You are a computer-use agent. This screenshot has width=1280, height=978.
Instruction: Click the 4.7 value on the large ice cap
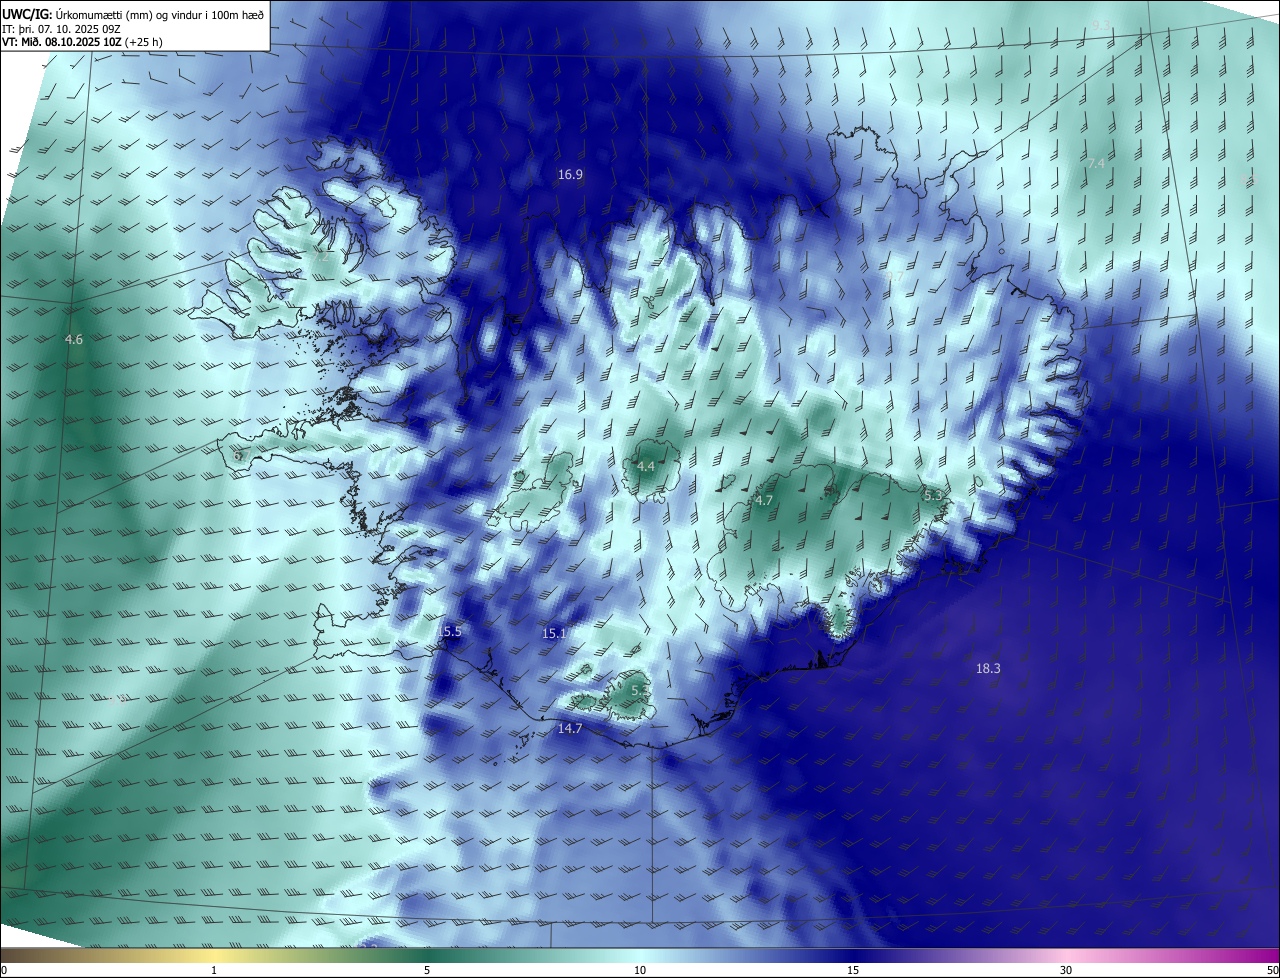pos(764,501)
